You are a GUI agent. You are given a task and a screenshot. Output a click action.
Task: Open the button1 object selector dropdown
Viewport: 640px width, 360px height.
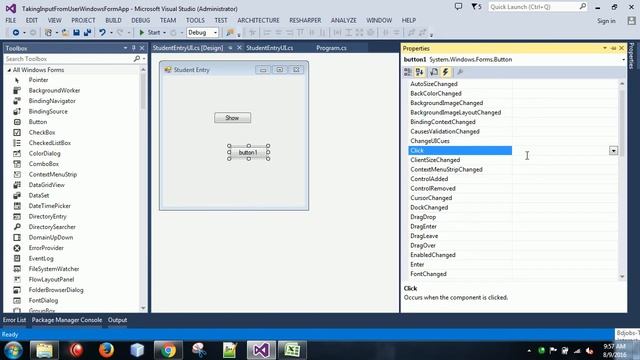pos(623,60)
